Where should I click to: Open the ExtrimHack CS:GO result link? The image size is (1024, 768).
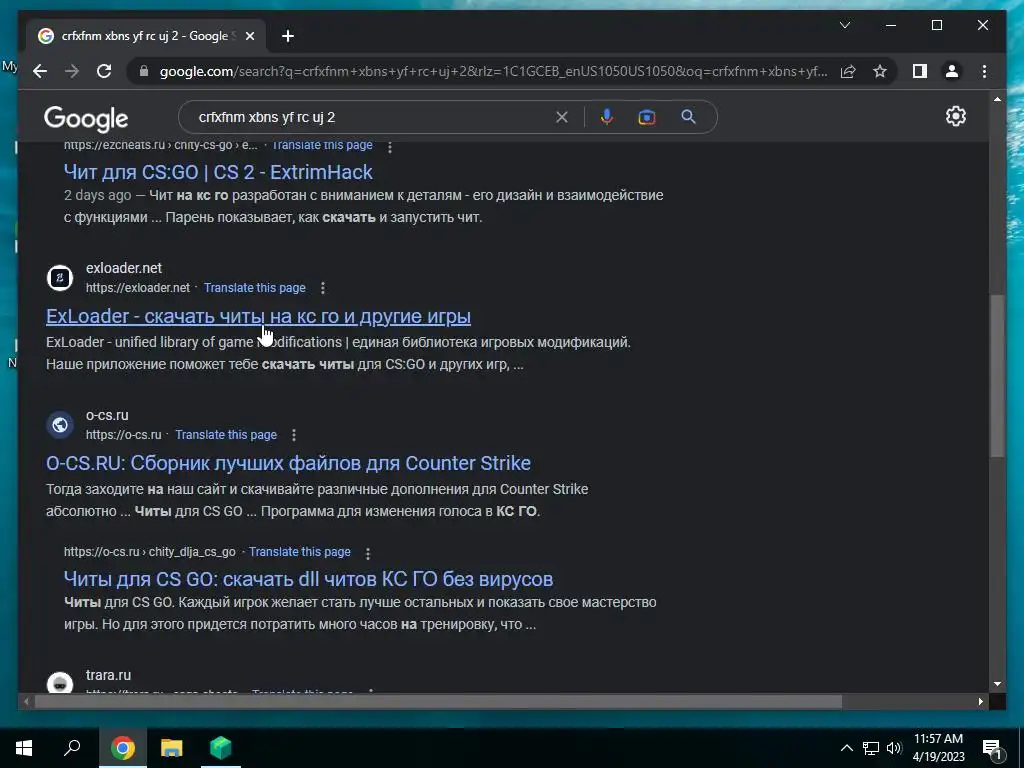(x=218, y=172)
